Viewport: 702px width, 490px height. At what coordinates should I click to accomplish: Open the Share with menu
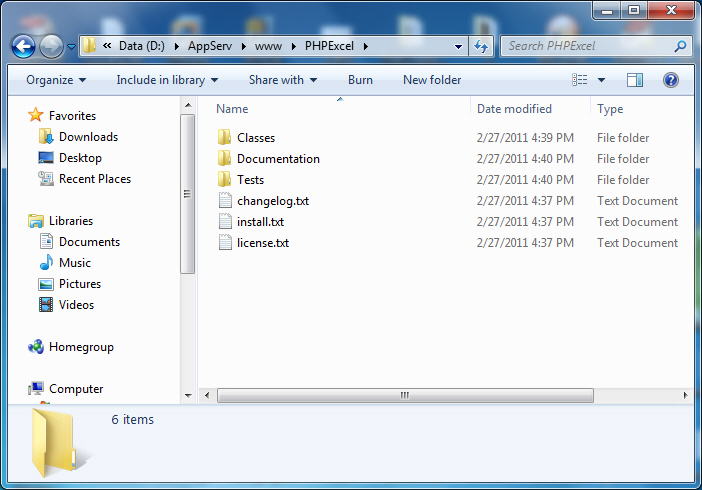[283, 80]
